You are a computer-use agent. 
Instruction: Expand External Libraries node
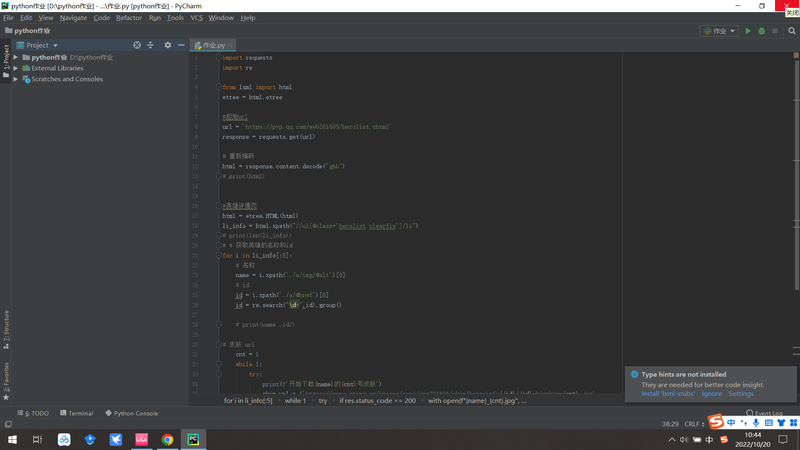coord(16,68)
